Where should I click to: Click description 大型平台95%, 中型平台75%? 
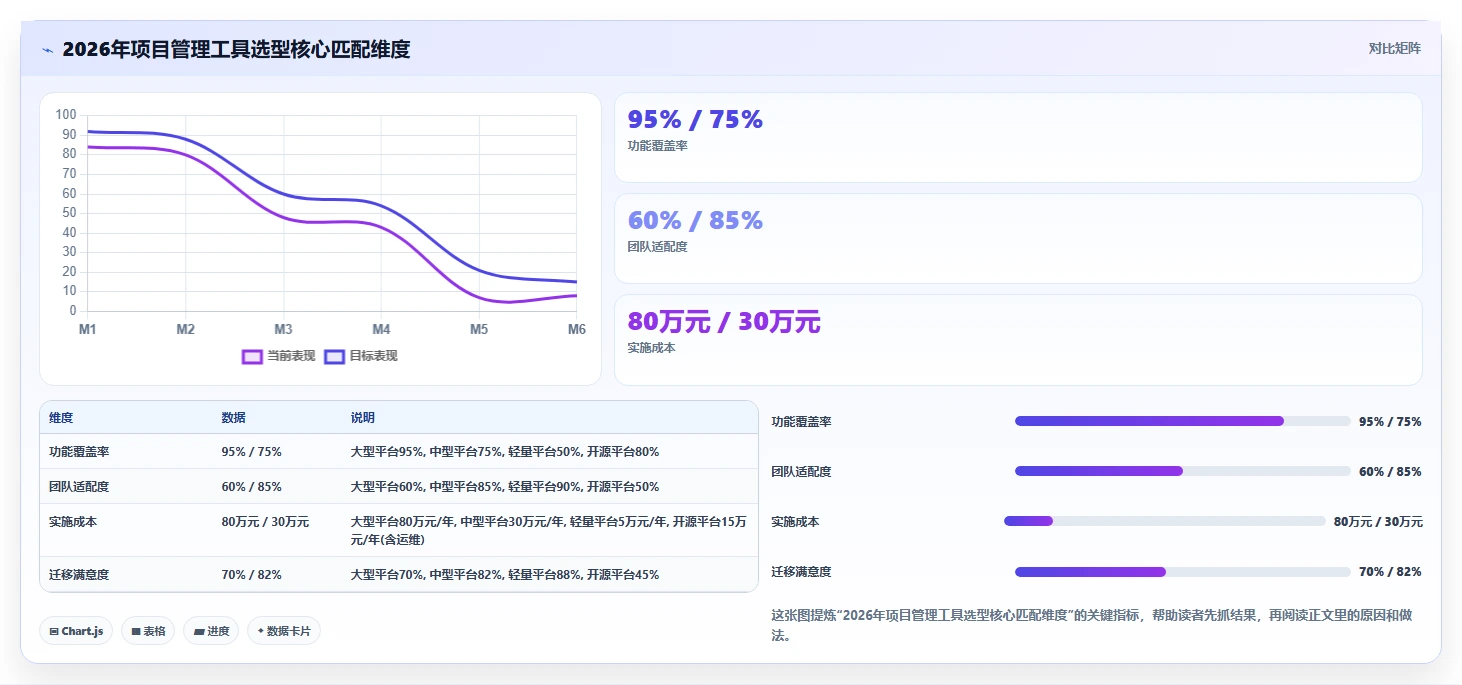coord(505,452)
